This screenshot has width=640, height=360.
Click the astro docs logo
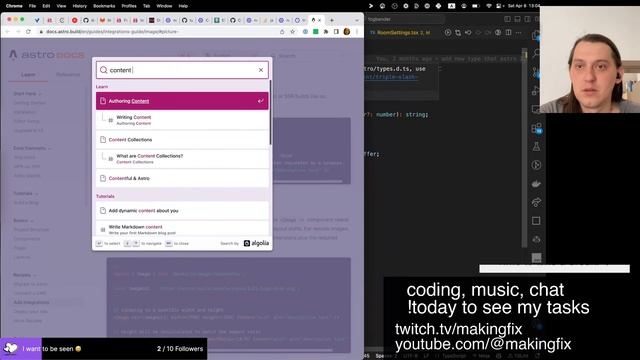coord(47,55)
